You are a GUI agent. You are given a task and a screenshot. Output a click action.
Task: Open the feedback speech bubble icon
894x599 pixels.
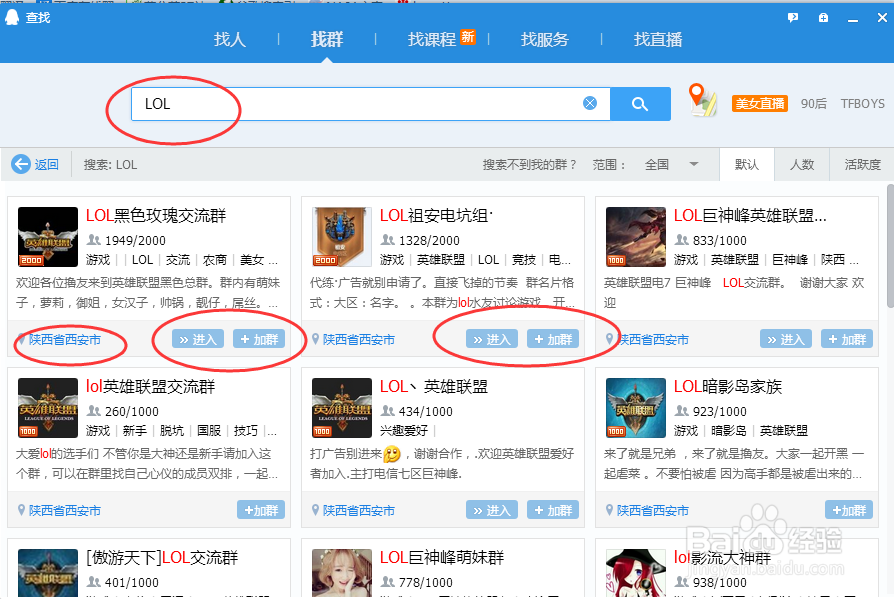[793, 18]
